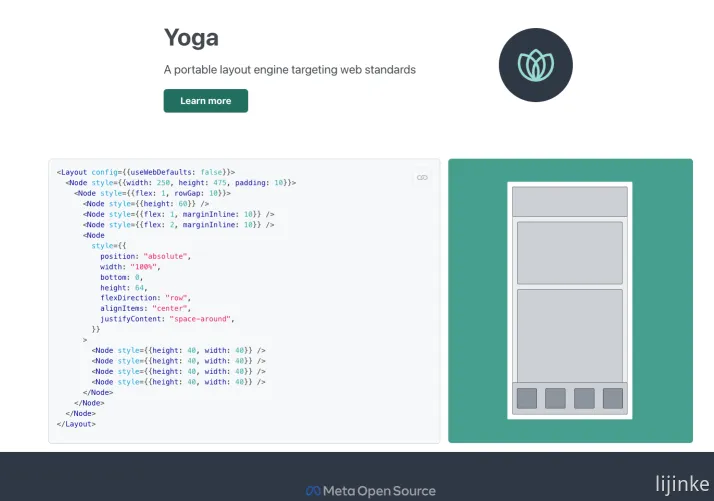
Task: Click the code line 'Node style={{height: 60}} />'
Action: [146, 204]
